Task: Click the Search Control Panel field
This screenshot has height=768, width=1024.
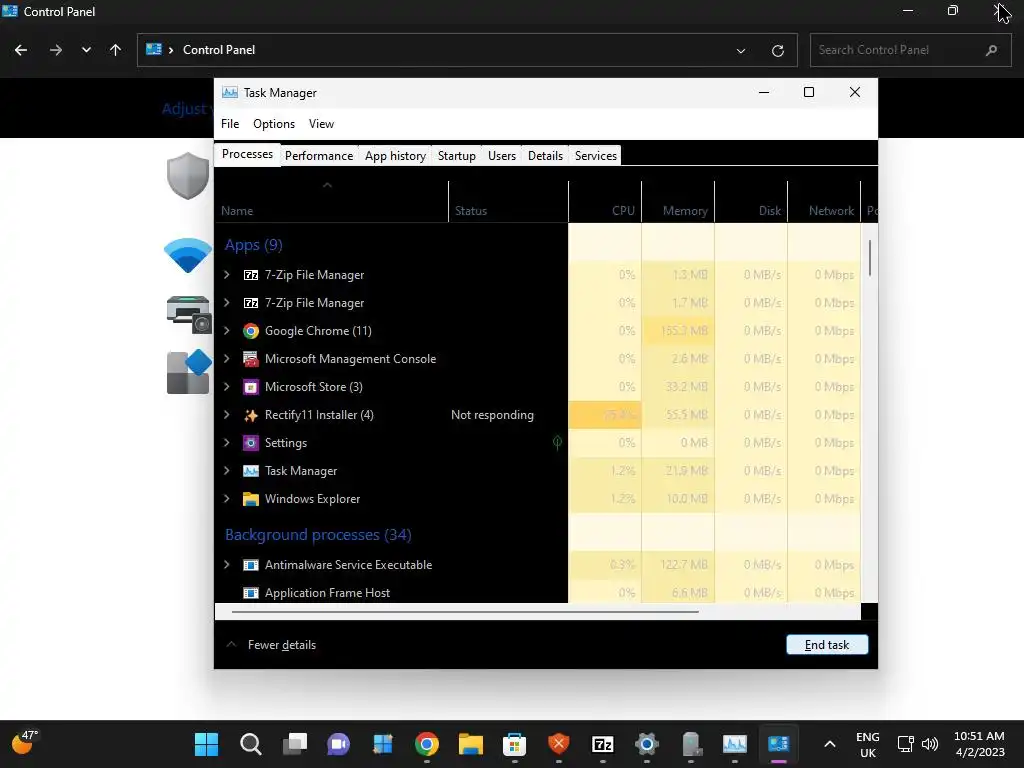Action: coord(910,50)
